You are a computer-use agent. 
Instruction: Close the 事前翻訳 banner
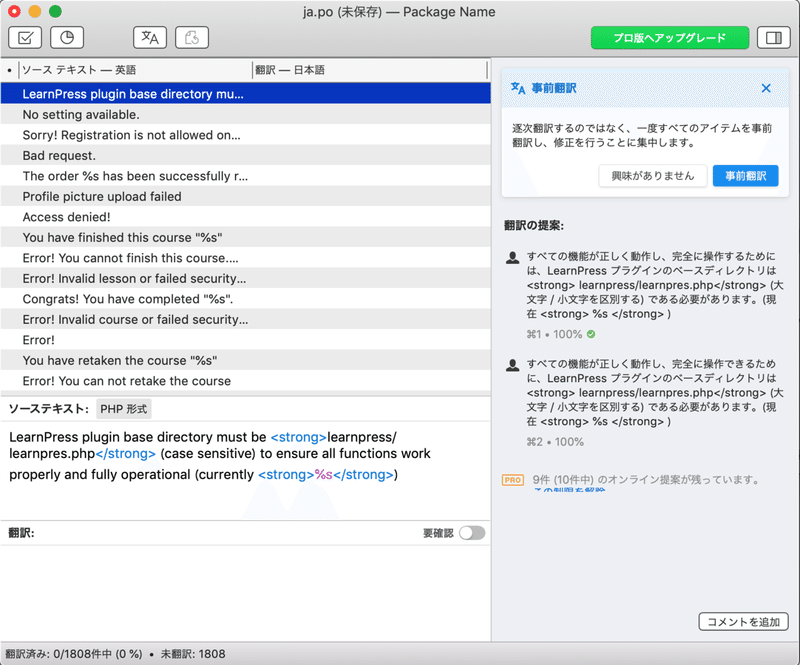tap(766, 88)
